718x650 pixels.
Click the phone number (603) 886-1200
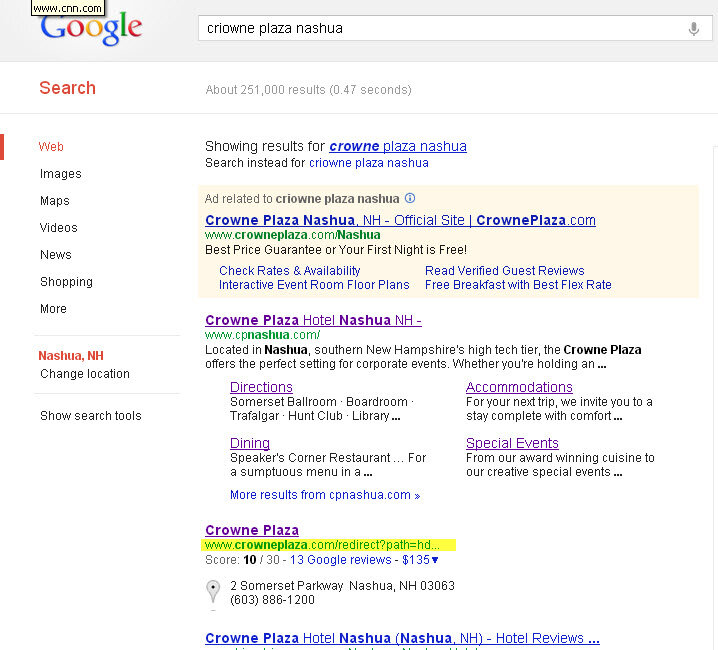pos(272,600)
